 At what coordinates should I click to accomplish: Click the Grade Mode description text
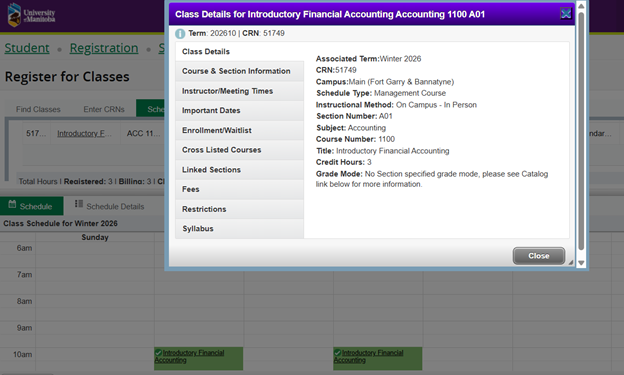[x=432, y=179]
